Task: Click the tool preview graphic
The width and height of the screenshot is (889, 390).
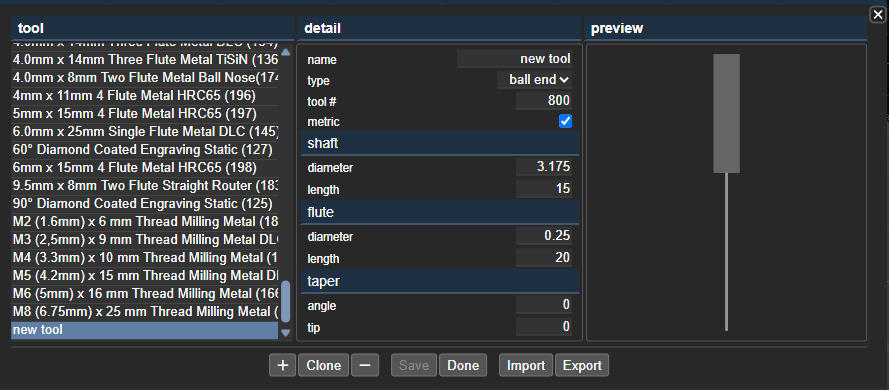Action: coord(726,192)
